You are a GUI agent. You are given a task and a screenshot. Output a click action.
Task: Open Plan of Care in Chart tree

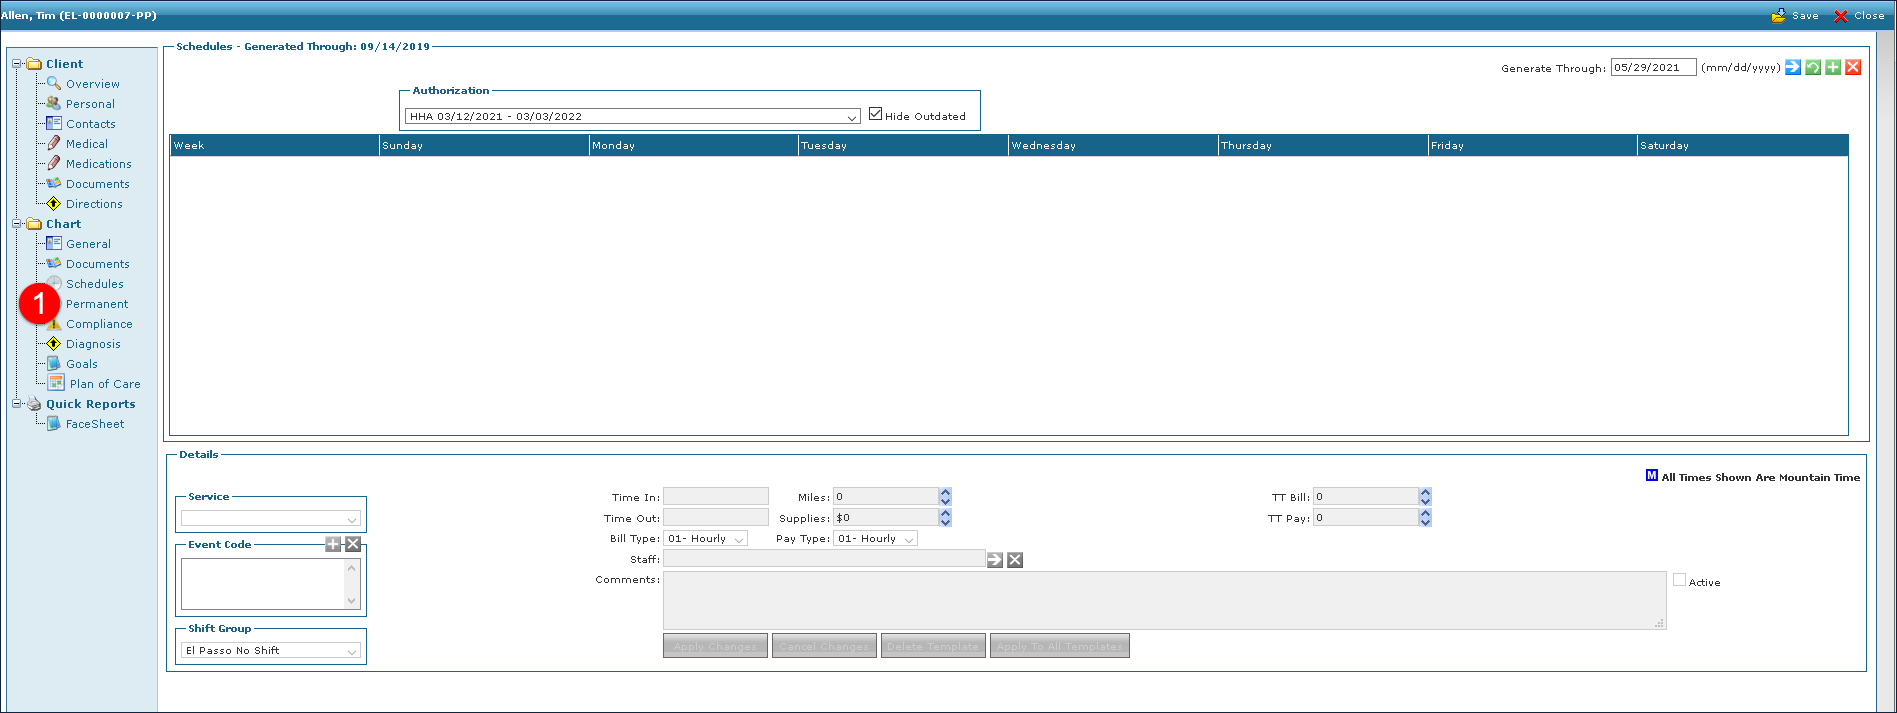click(104, 384)
